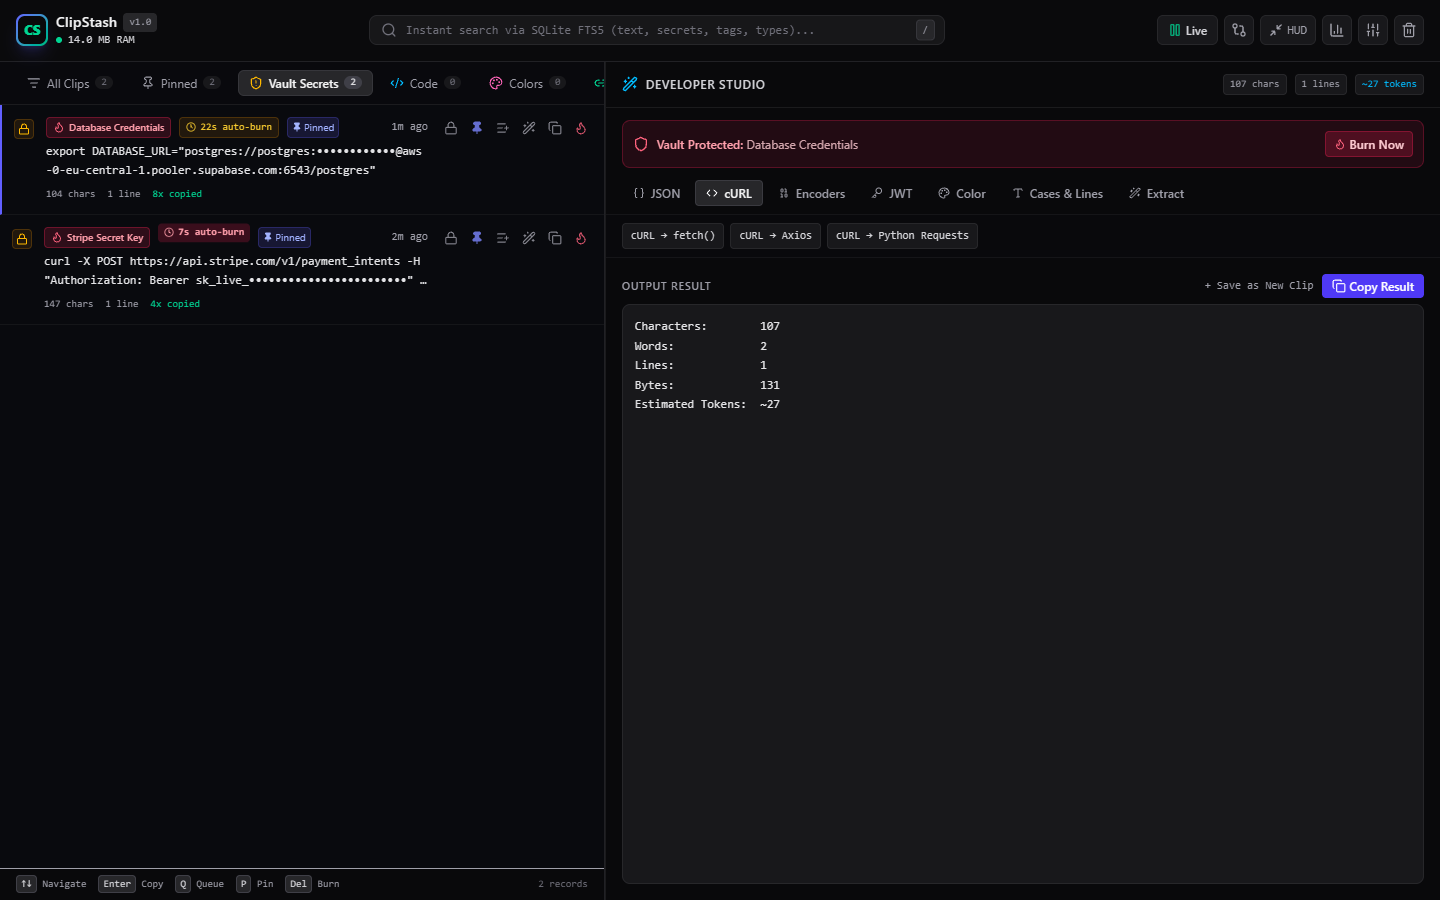
Task: Click the "2 records" status text
Action: [x=563, y=884]
